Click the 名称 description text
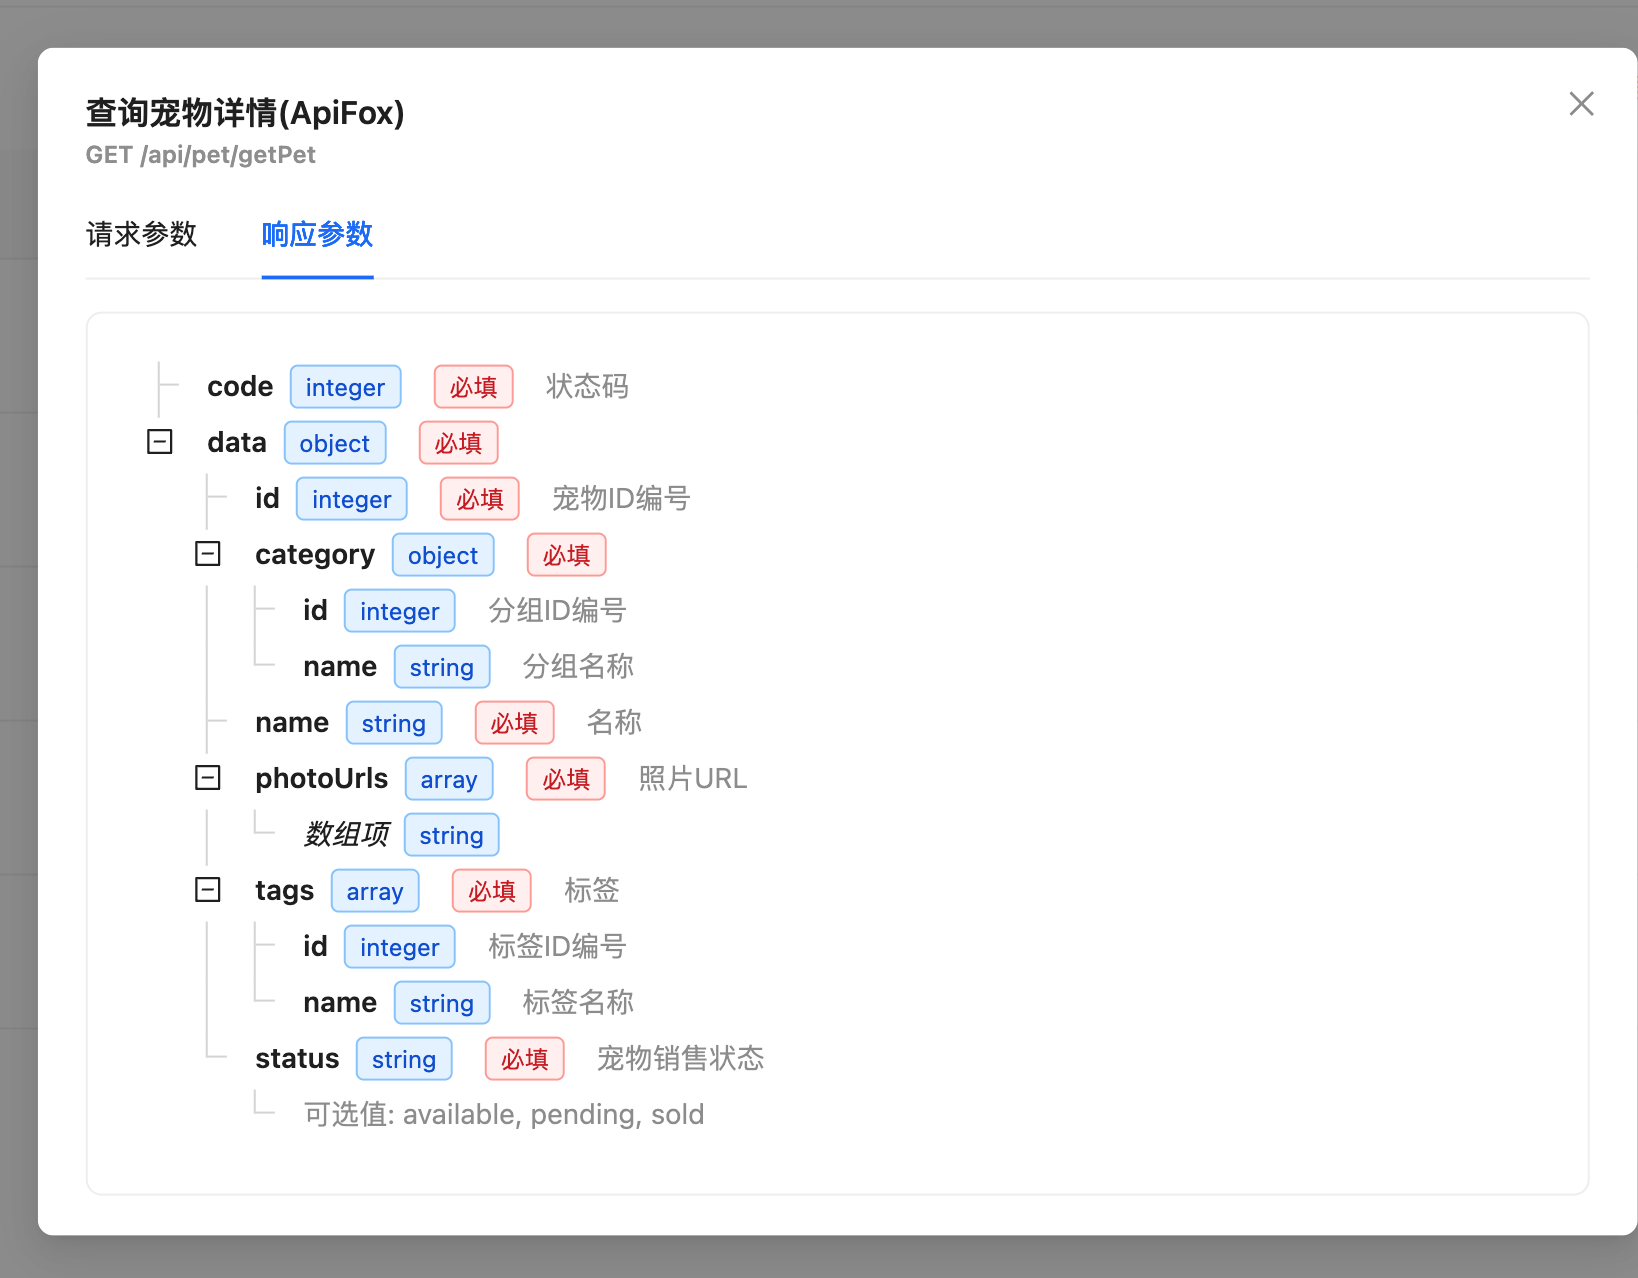The height and width of the screenshot is (1278, 1638). click(x=614, y=722)
